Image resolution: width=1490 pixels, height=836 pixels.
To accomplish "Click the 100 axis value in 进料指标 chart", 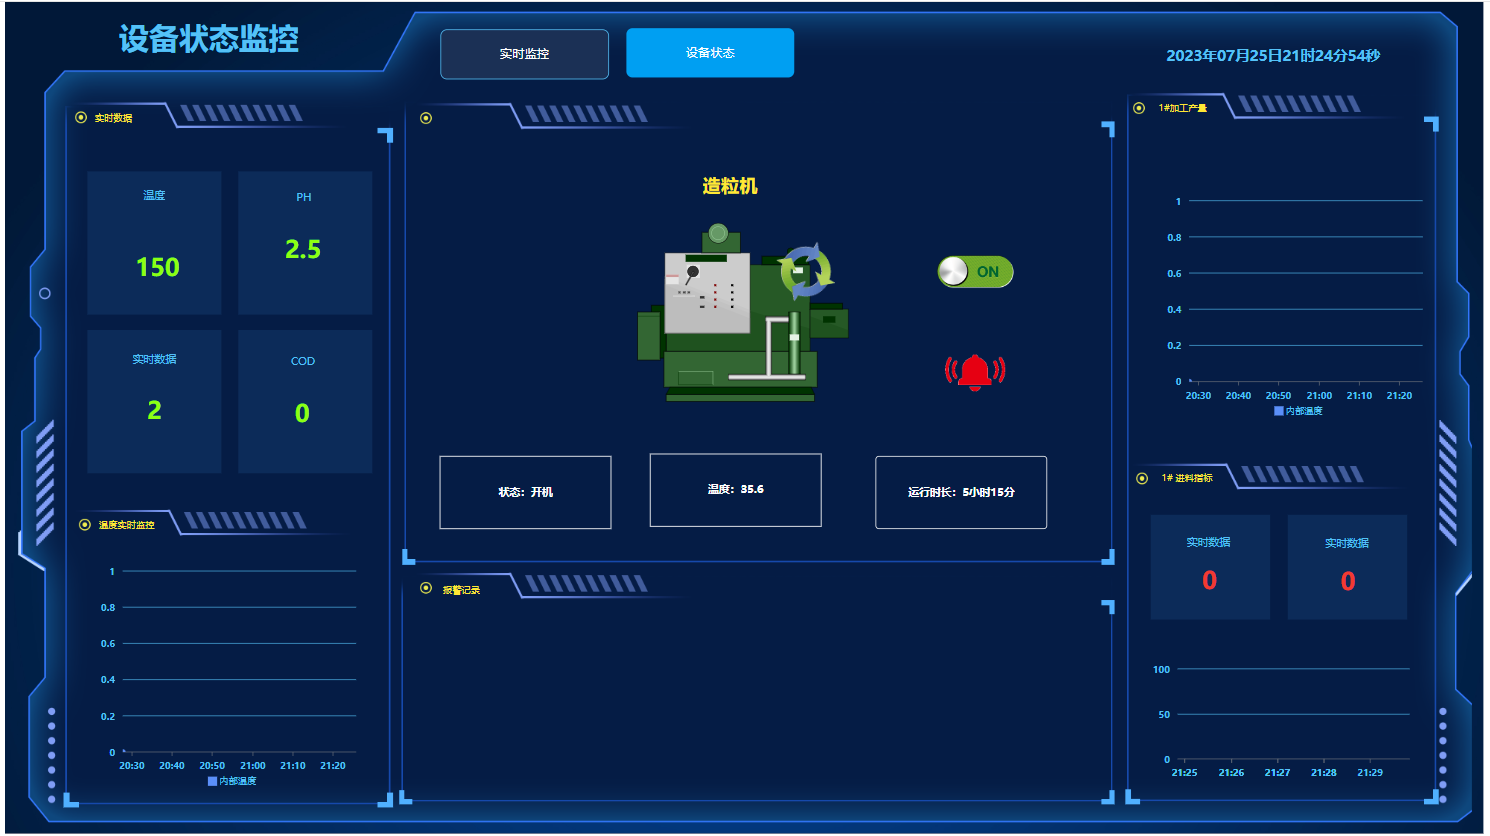I will click(x=1161, y=669).
